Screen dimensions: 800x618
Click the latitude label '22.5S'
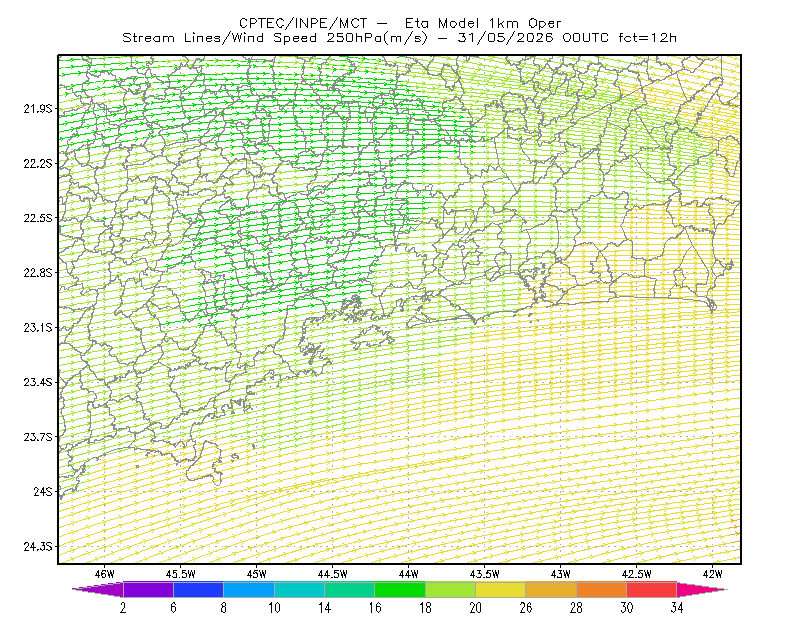38,218
